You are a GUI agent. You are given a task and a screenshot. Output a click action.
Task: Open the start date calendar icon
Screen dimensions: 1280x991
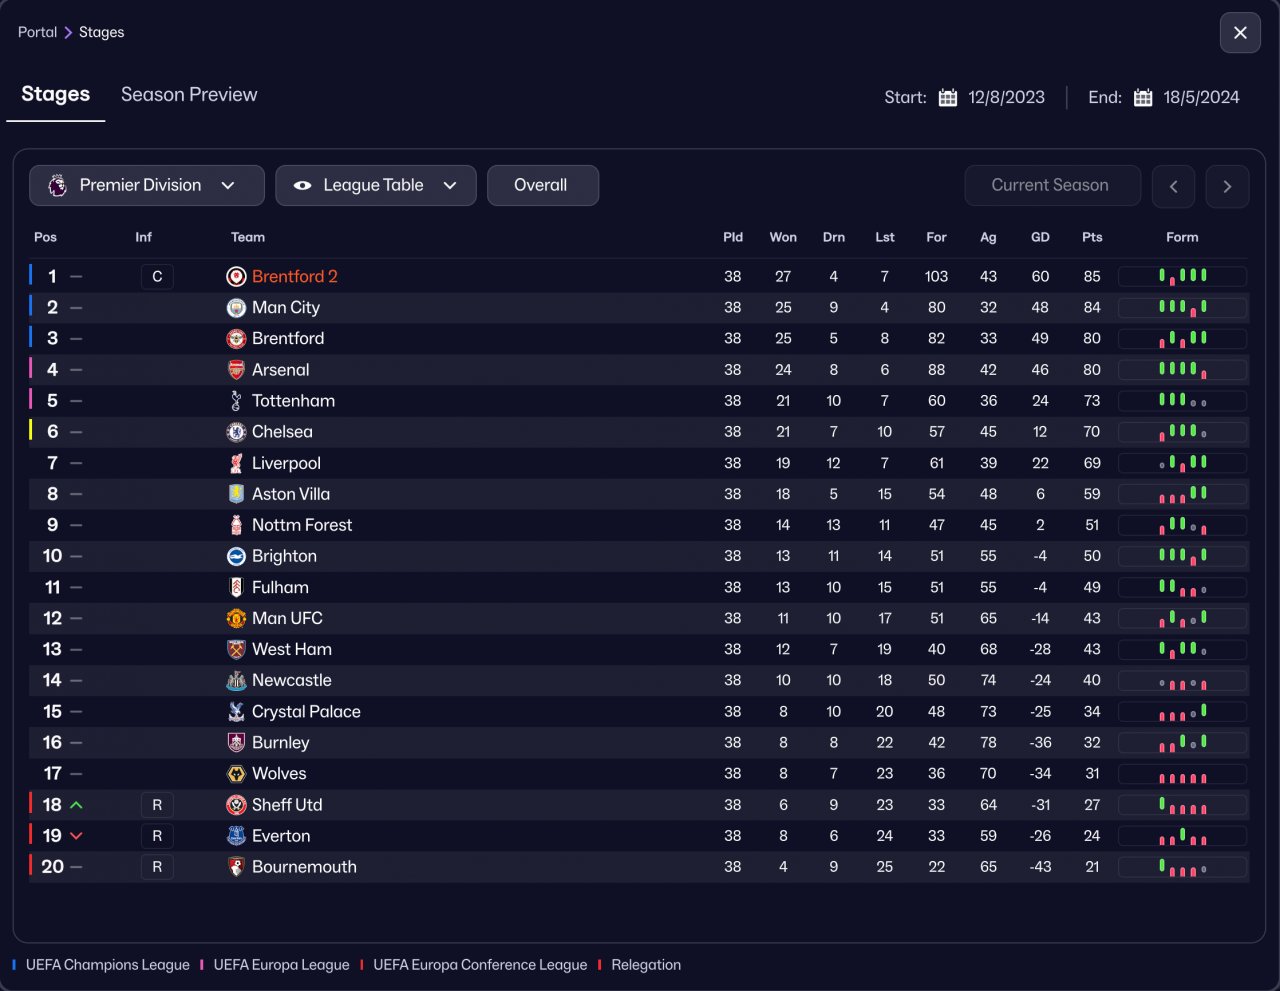click(948, 98)
